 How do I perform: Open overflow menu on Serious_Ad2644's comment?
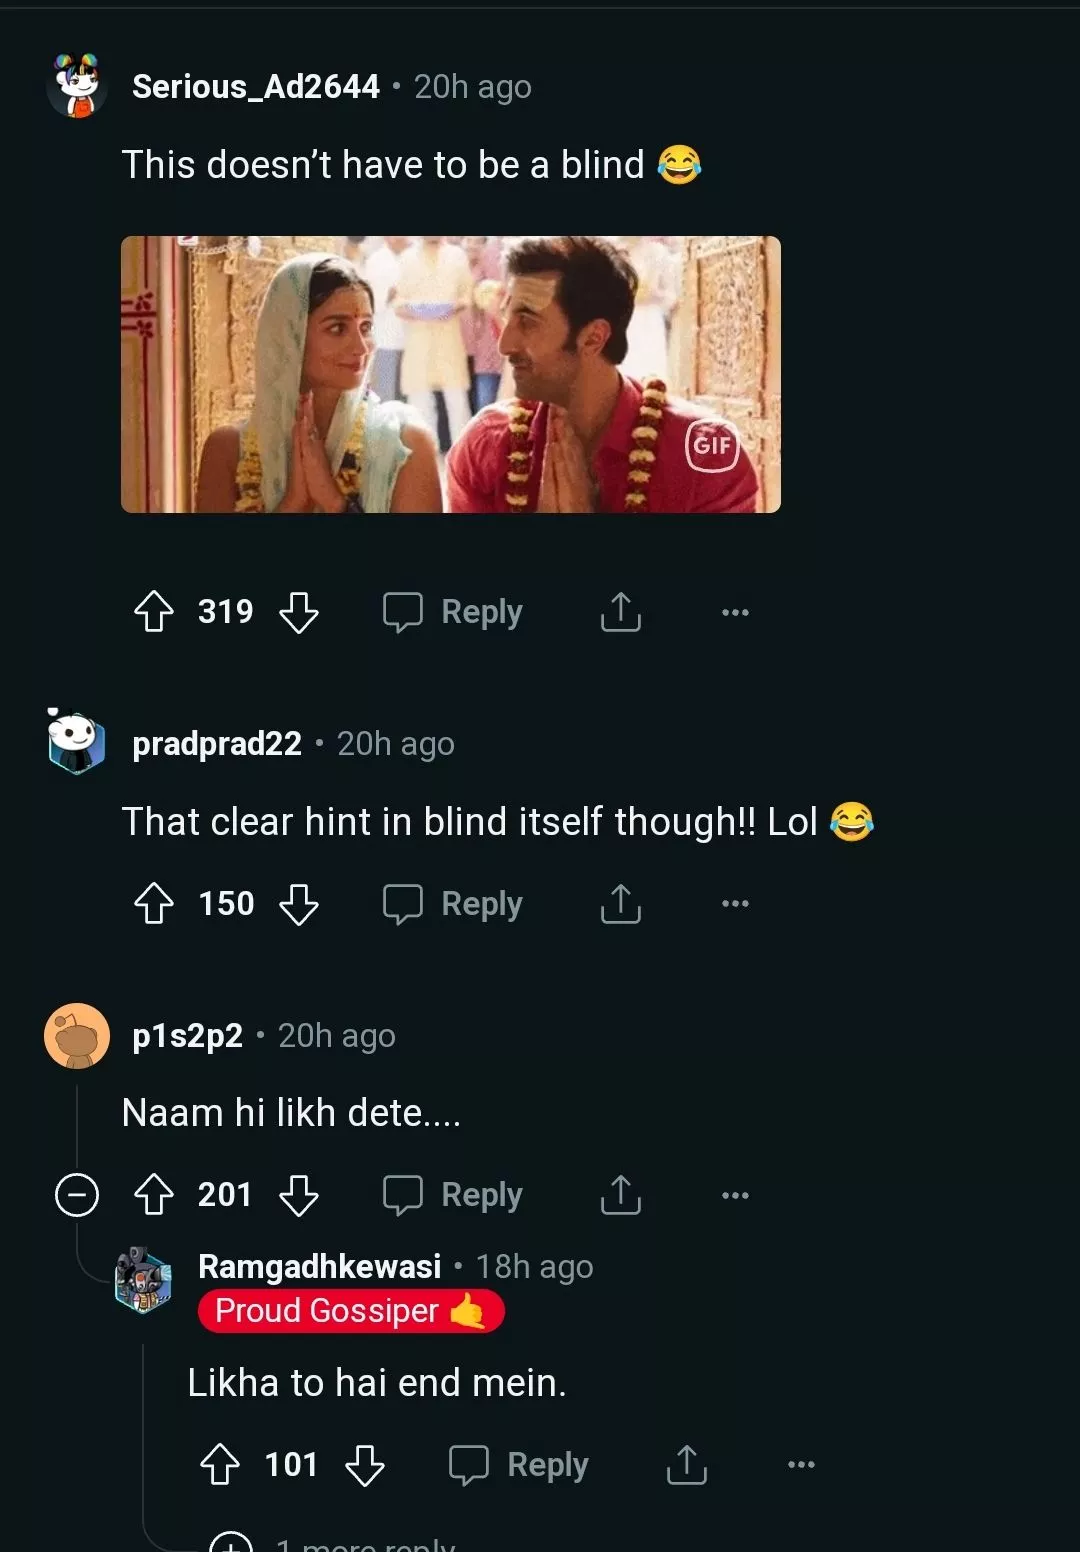[x=735, y=612]
